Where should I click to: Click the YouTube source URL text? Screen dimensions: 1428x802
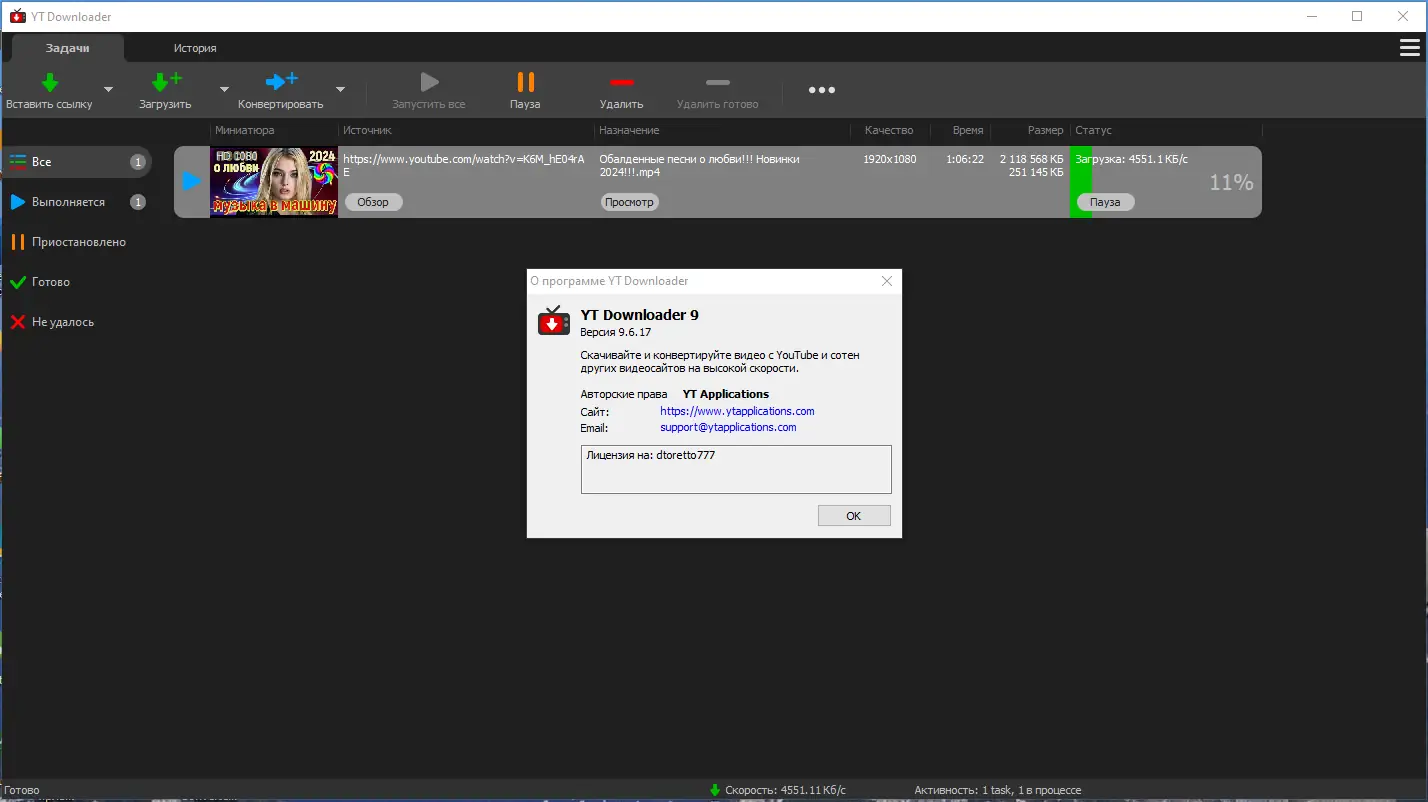tap(464, 165)
